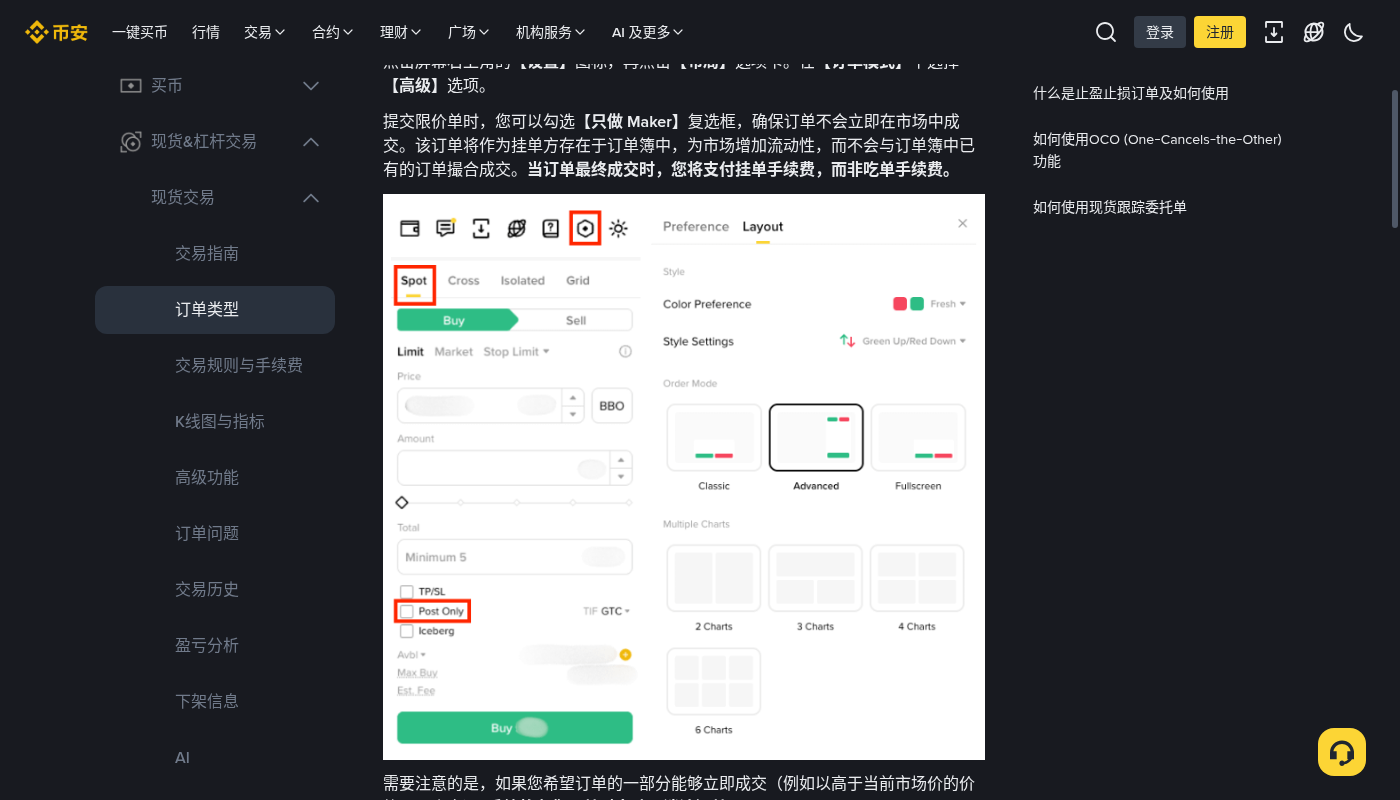This screenshot has width=1400, height=800.
Task: Go to the 币安 Binance logo home
Action: (x=56, y=32)
